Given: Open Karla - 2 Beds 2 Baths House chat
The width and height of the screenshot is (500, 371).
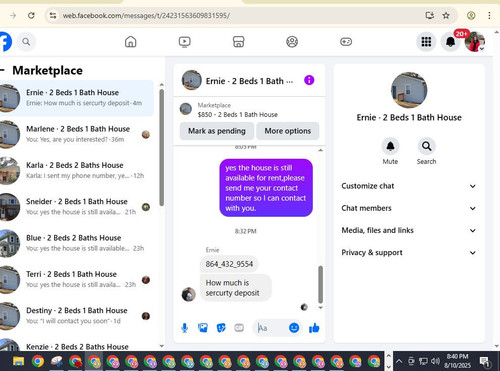Looking at the screenshot, I should click(x=77, y=170).
